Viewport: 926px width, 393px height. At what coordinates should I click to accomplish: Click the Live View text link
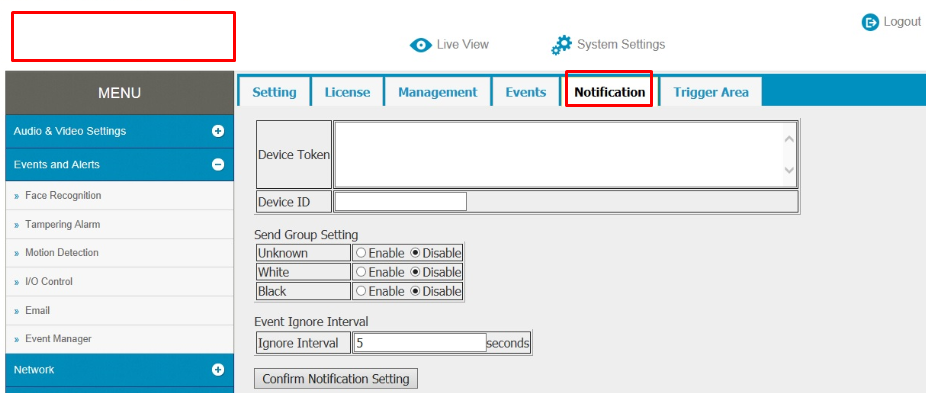point(463,45)
